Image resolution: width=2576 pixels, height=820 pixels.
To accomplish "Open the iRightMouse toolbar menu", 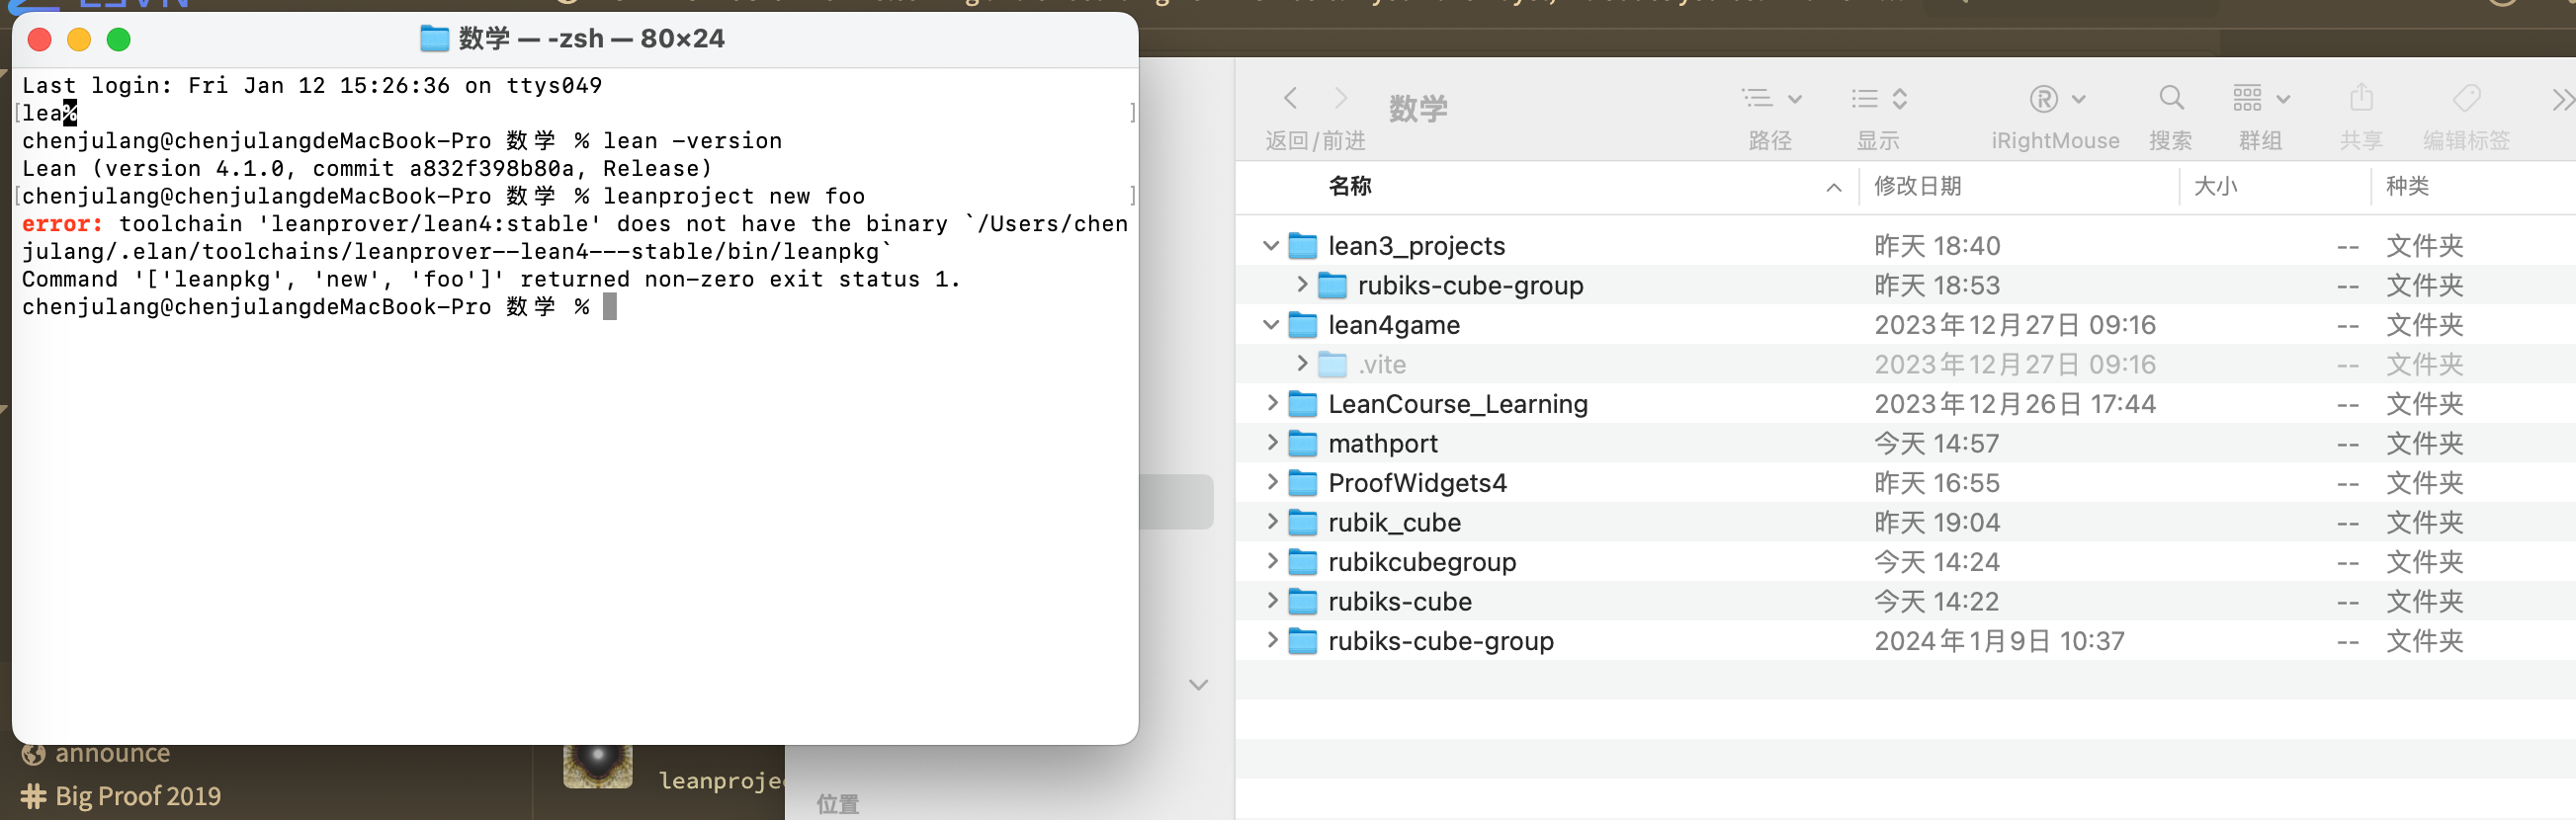I will coord(2057,99).
